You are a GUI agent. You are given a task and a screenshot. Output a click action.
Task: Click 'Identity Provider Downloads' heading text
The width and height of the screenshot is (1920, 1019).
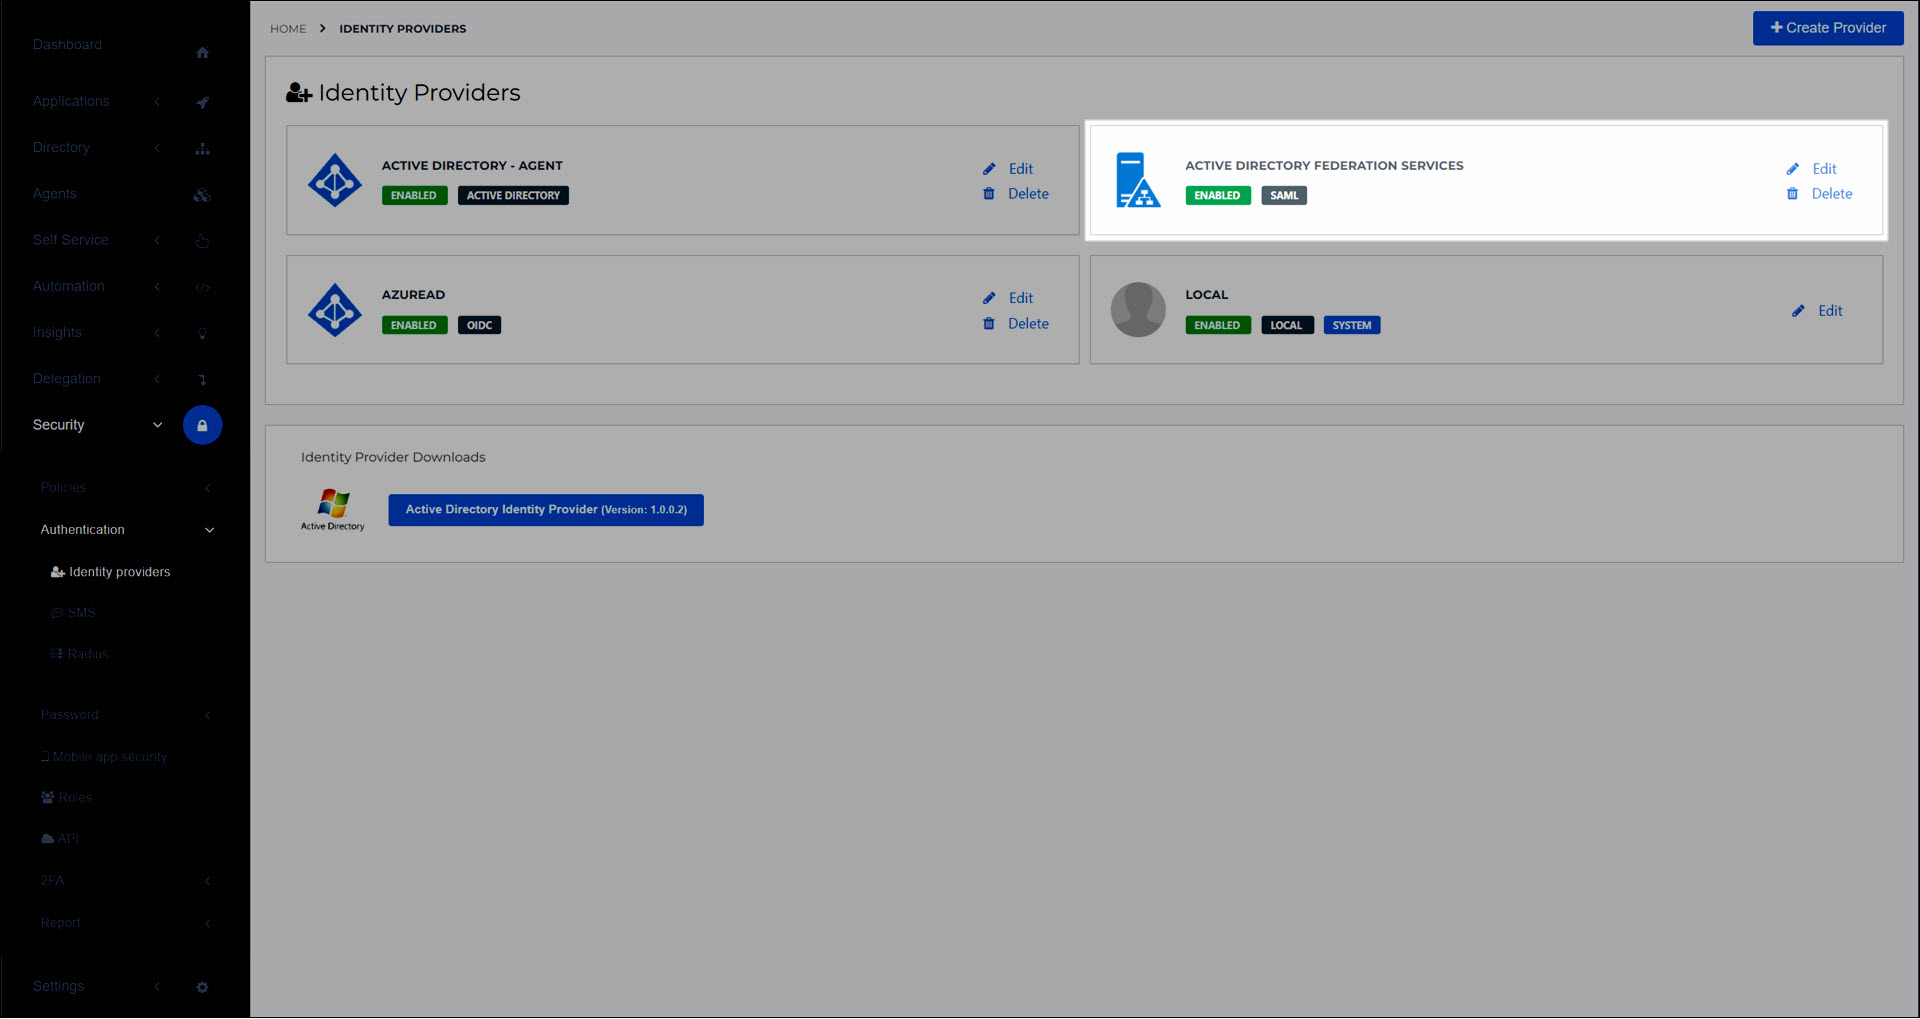[x=393, y=458]
